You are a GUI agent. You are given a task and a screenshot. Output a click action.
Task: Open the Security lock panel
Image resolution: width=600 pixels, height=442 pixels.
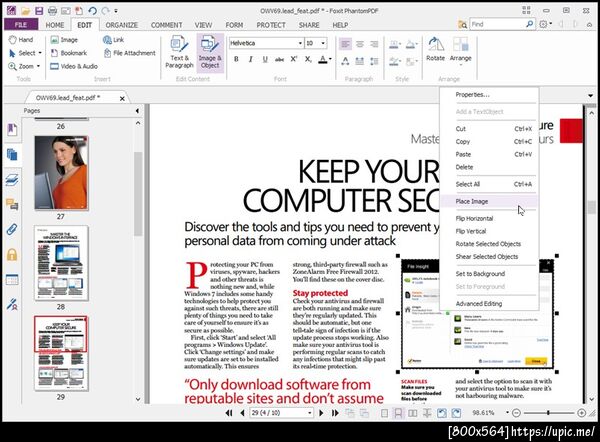tap(12, 254)
